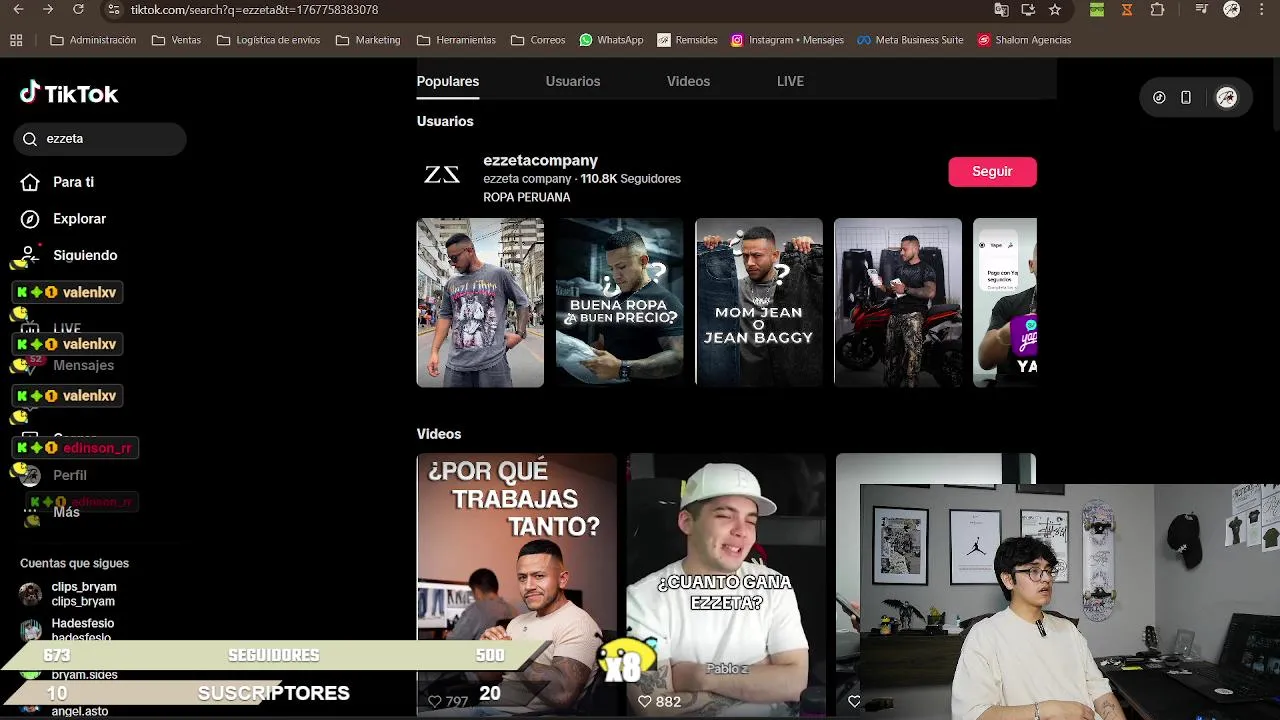Image resolution: width=1280 pixels, height=720 pixels.
Task: Open Hadesfesio followed account
Action: coord(67,630)
